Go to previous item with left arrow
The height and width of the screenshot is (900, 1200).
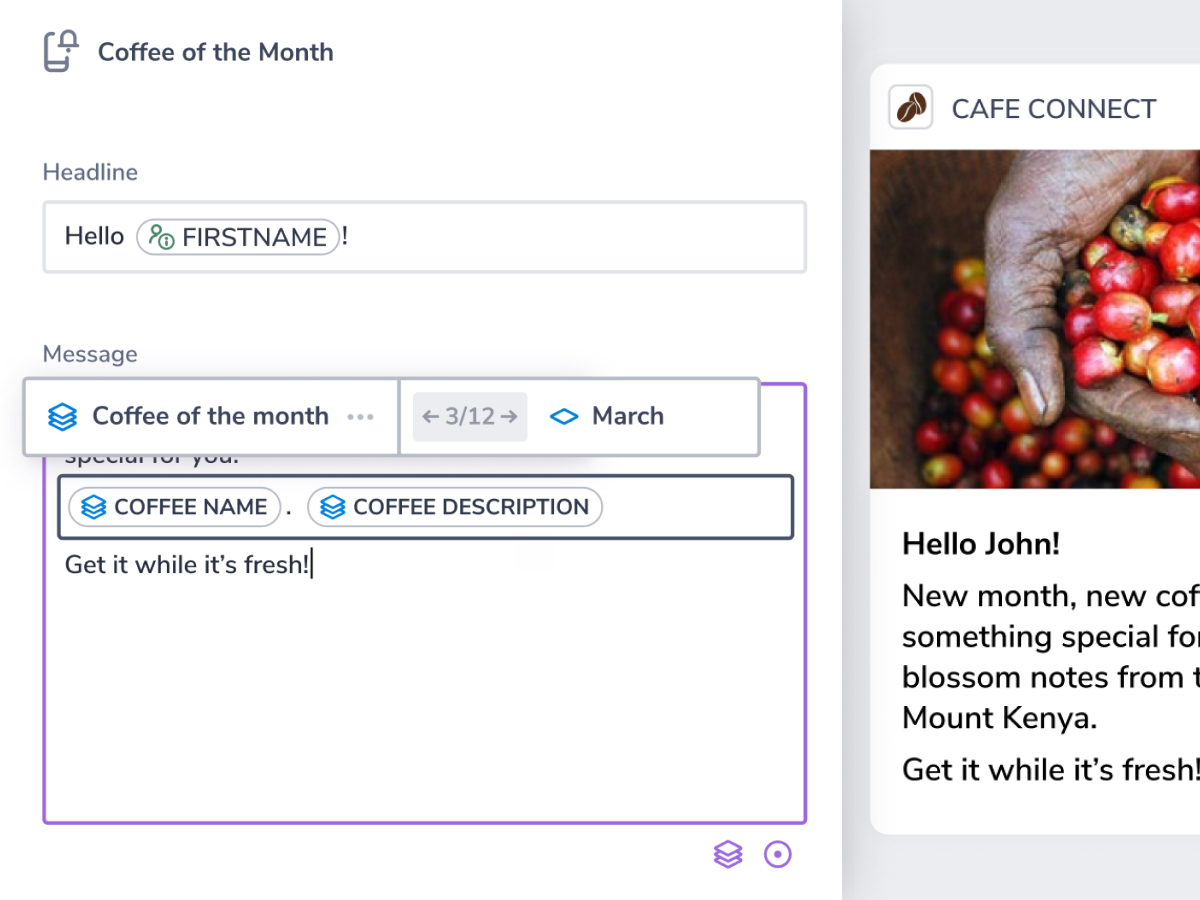430,417
